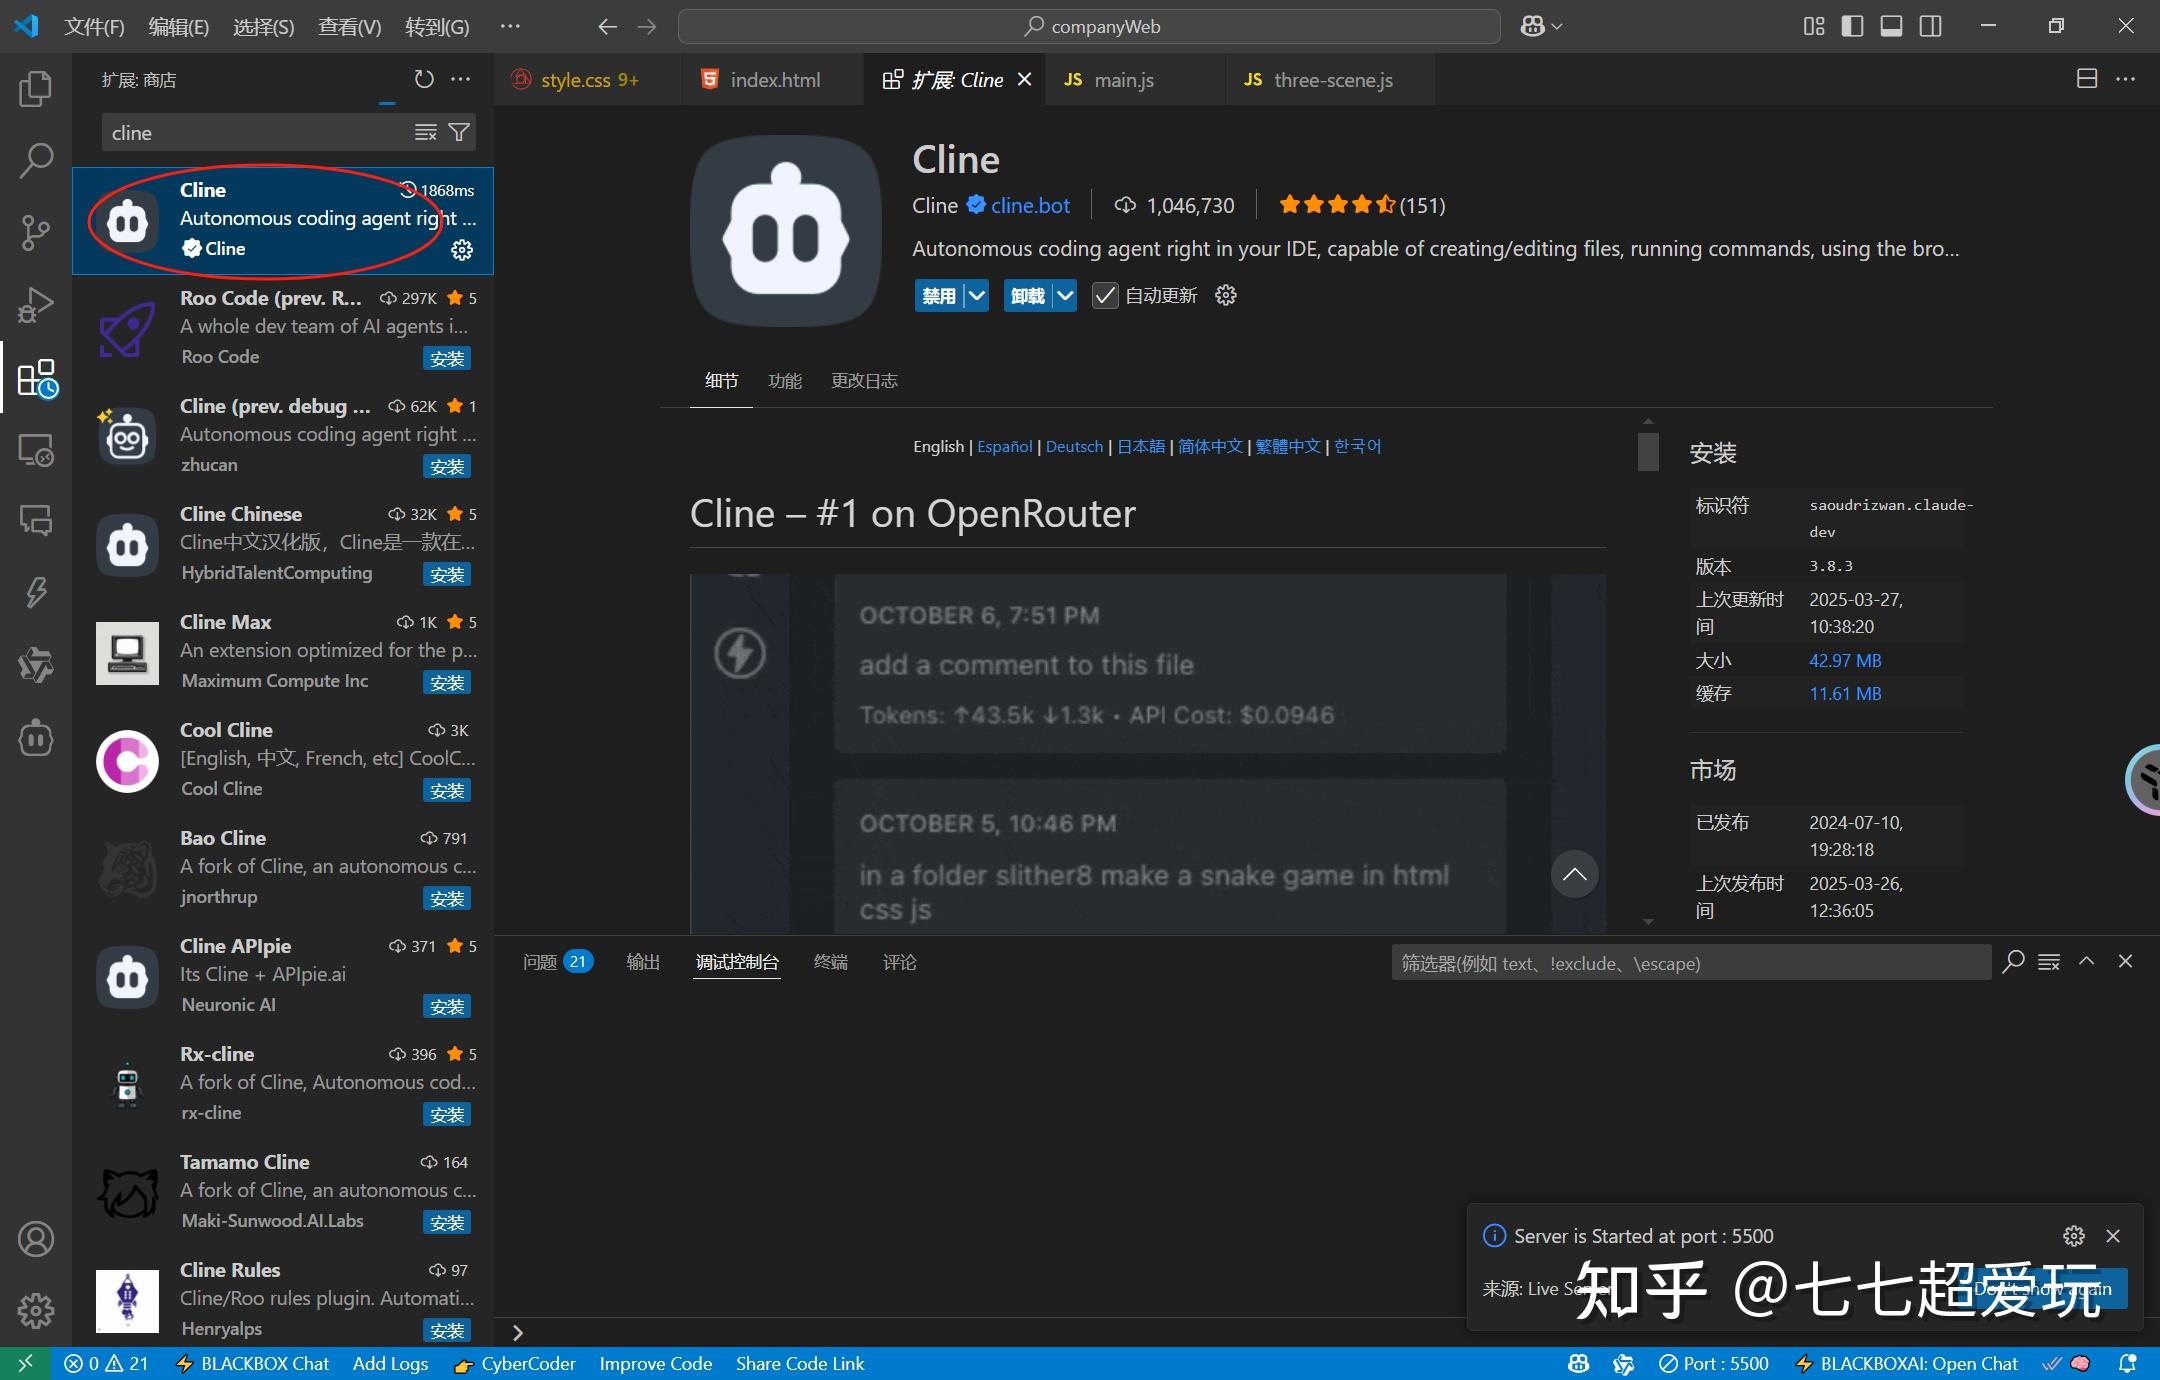Image resolution: width=2160 pixels, height=1380 pixels.
Task: Open Source Control view
Action: pos(36,232)
